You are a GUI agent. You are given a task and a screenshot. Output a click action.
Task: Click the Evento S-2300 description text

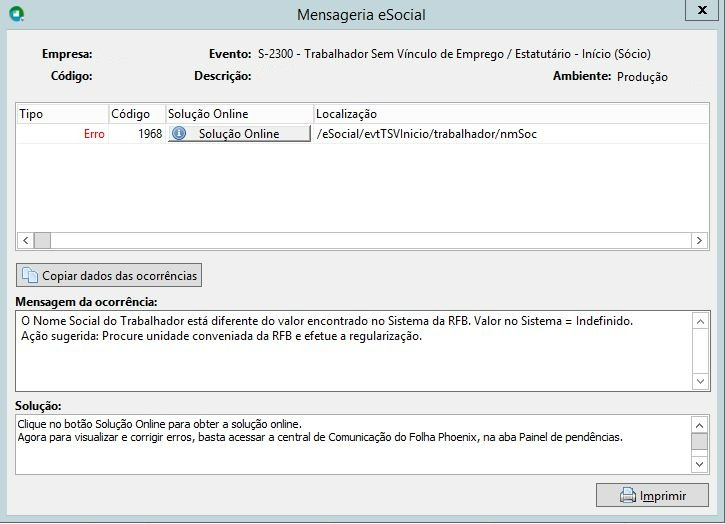[454, 54]
